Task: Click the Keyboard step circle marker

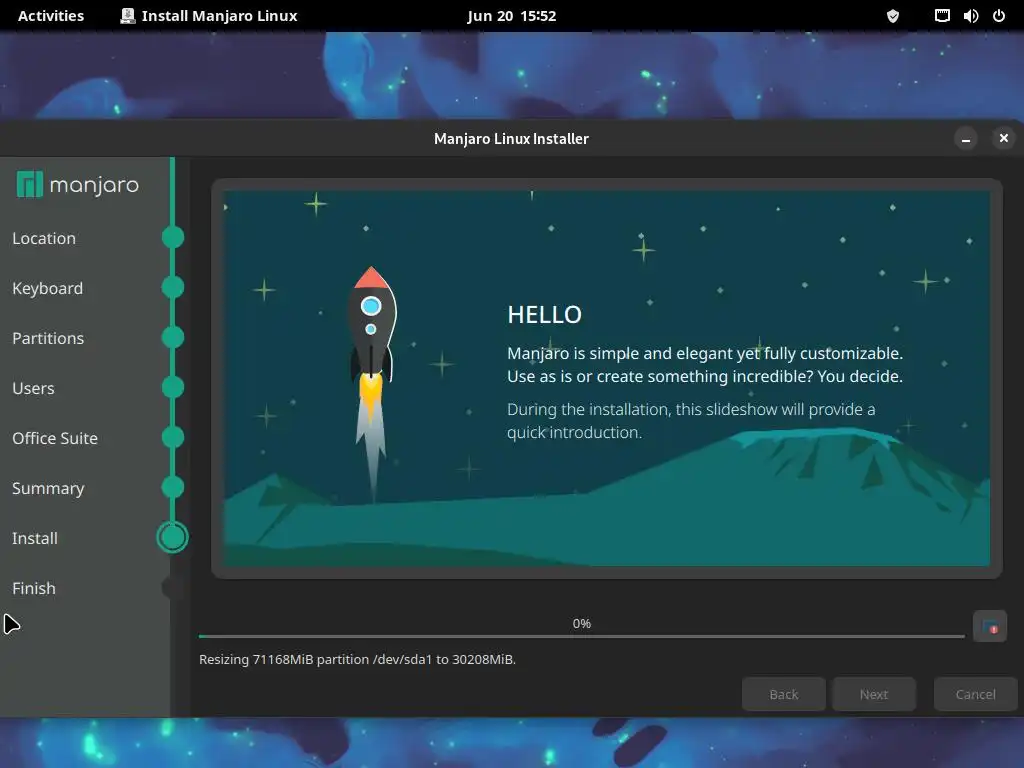Action: tap(173, 287)
